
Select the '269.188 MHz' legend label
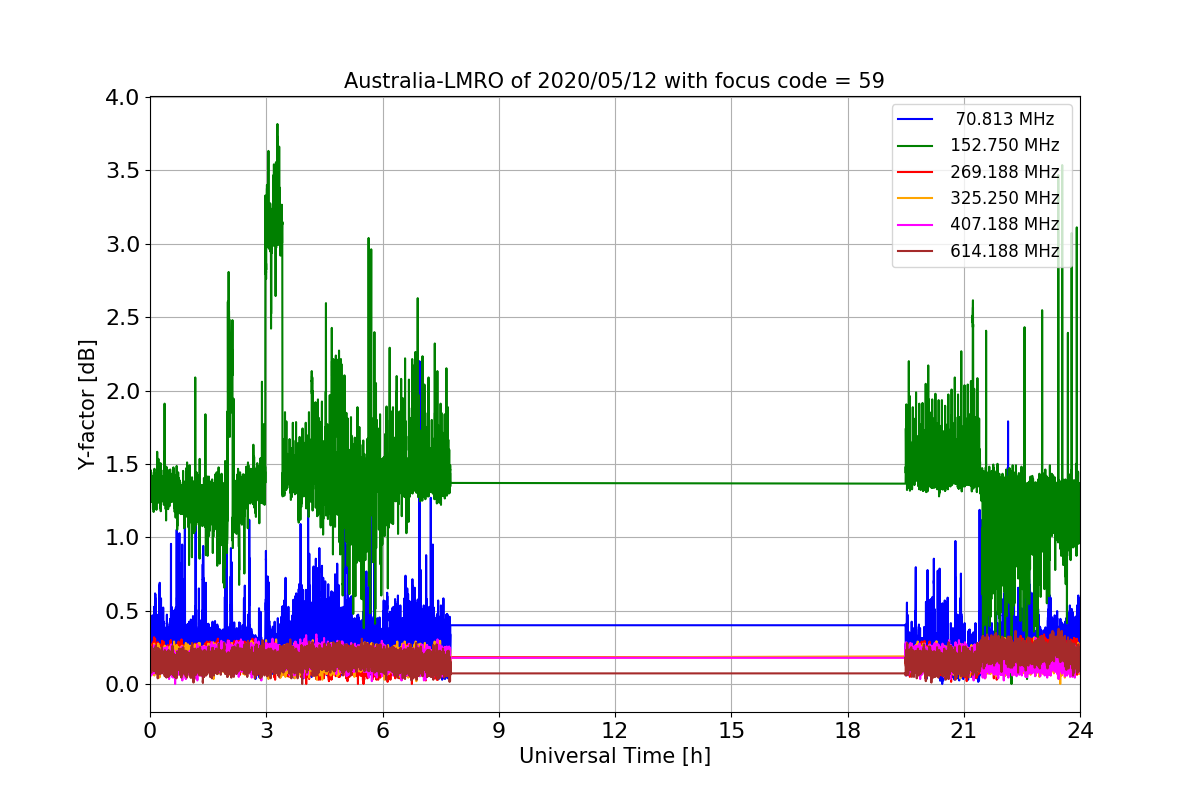(x=1005, y=171)
